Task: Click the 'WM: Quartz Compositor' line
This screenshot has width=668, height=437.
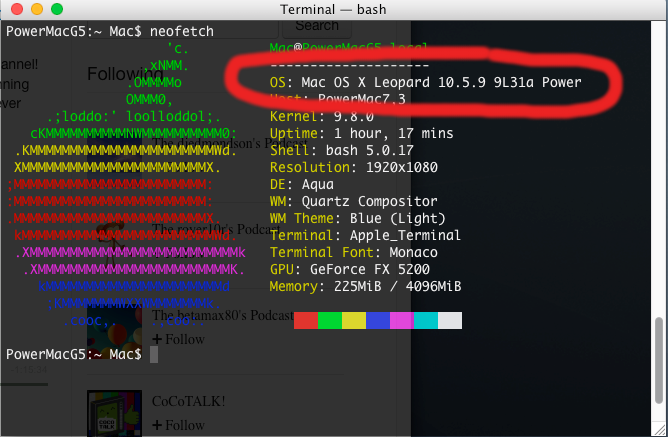Action: [x=354, y=201]
